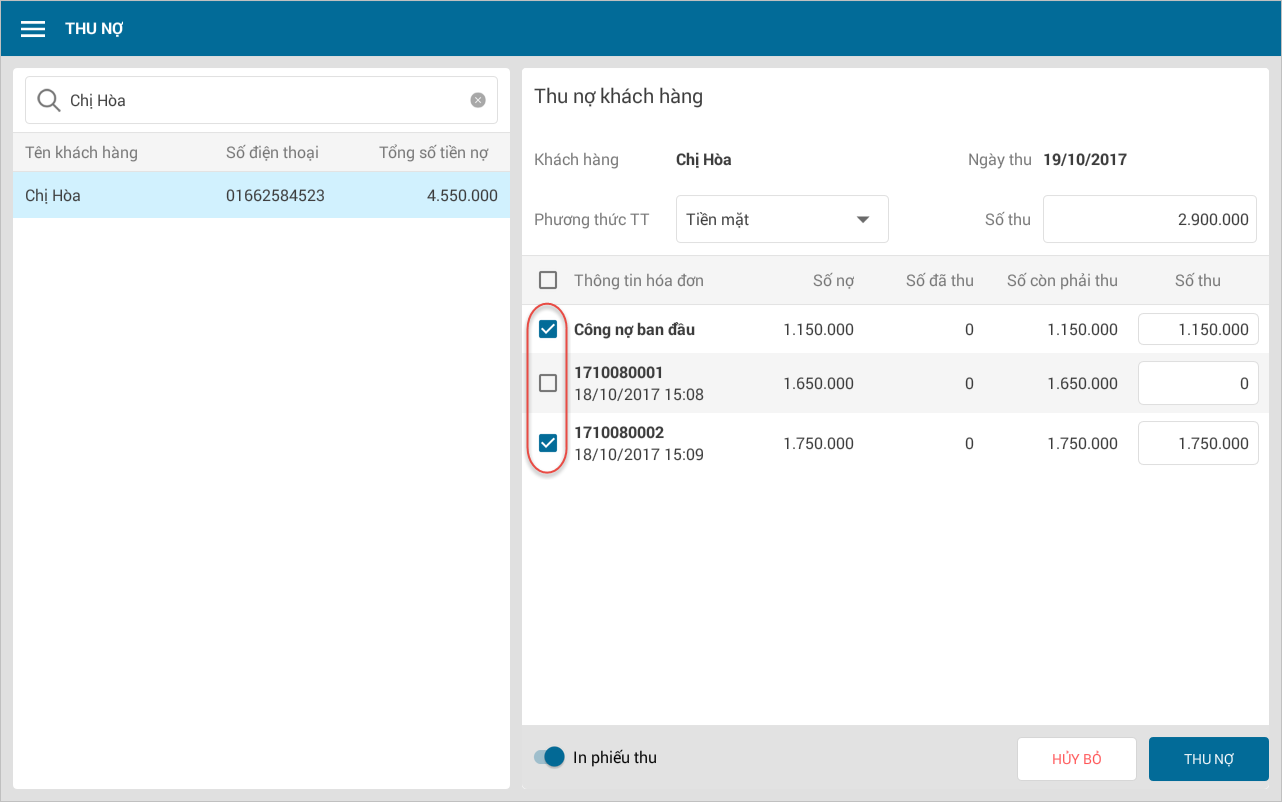Image resolution: width=1282 pixels, height=802 pixels.
Task: Check invoice 1710080001 checkbox
Action: click(548, 383)
